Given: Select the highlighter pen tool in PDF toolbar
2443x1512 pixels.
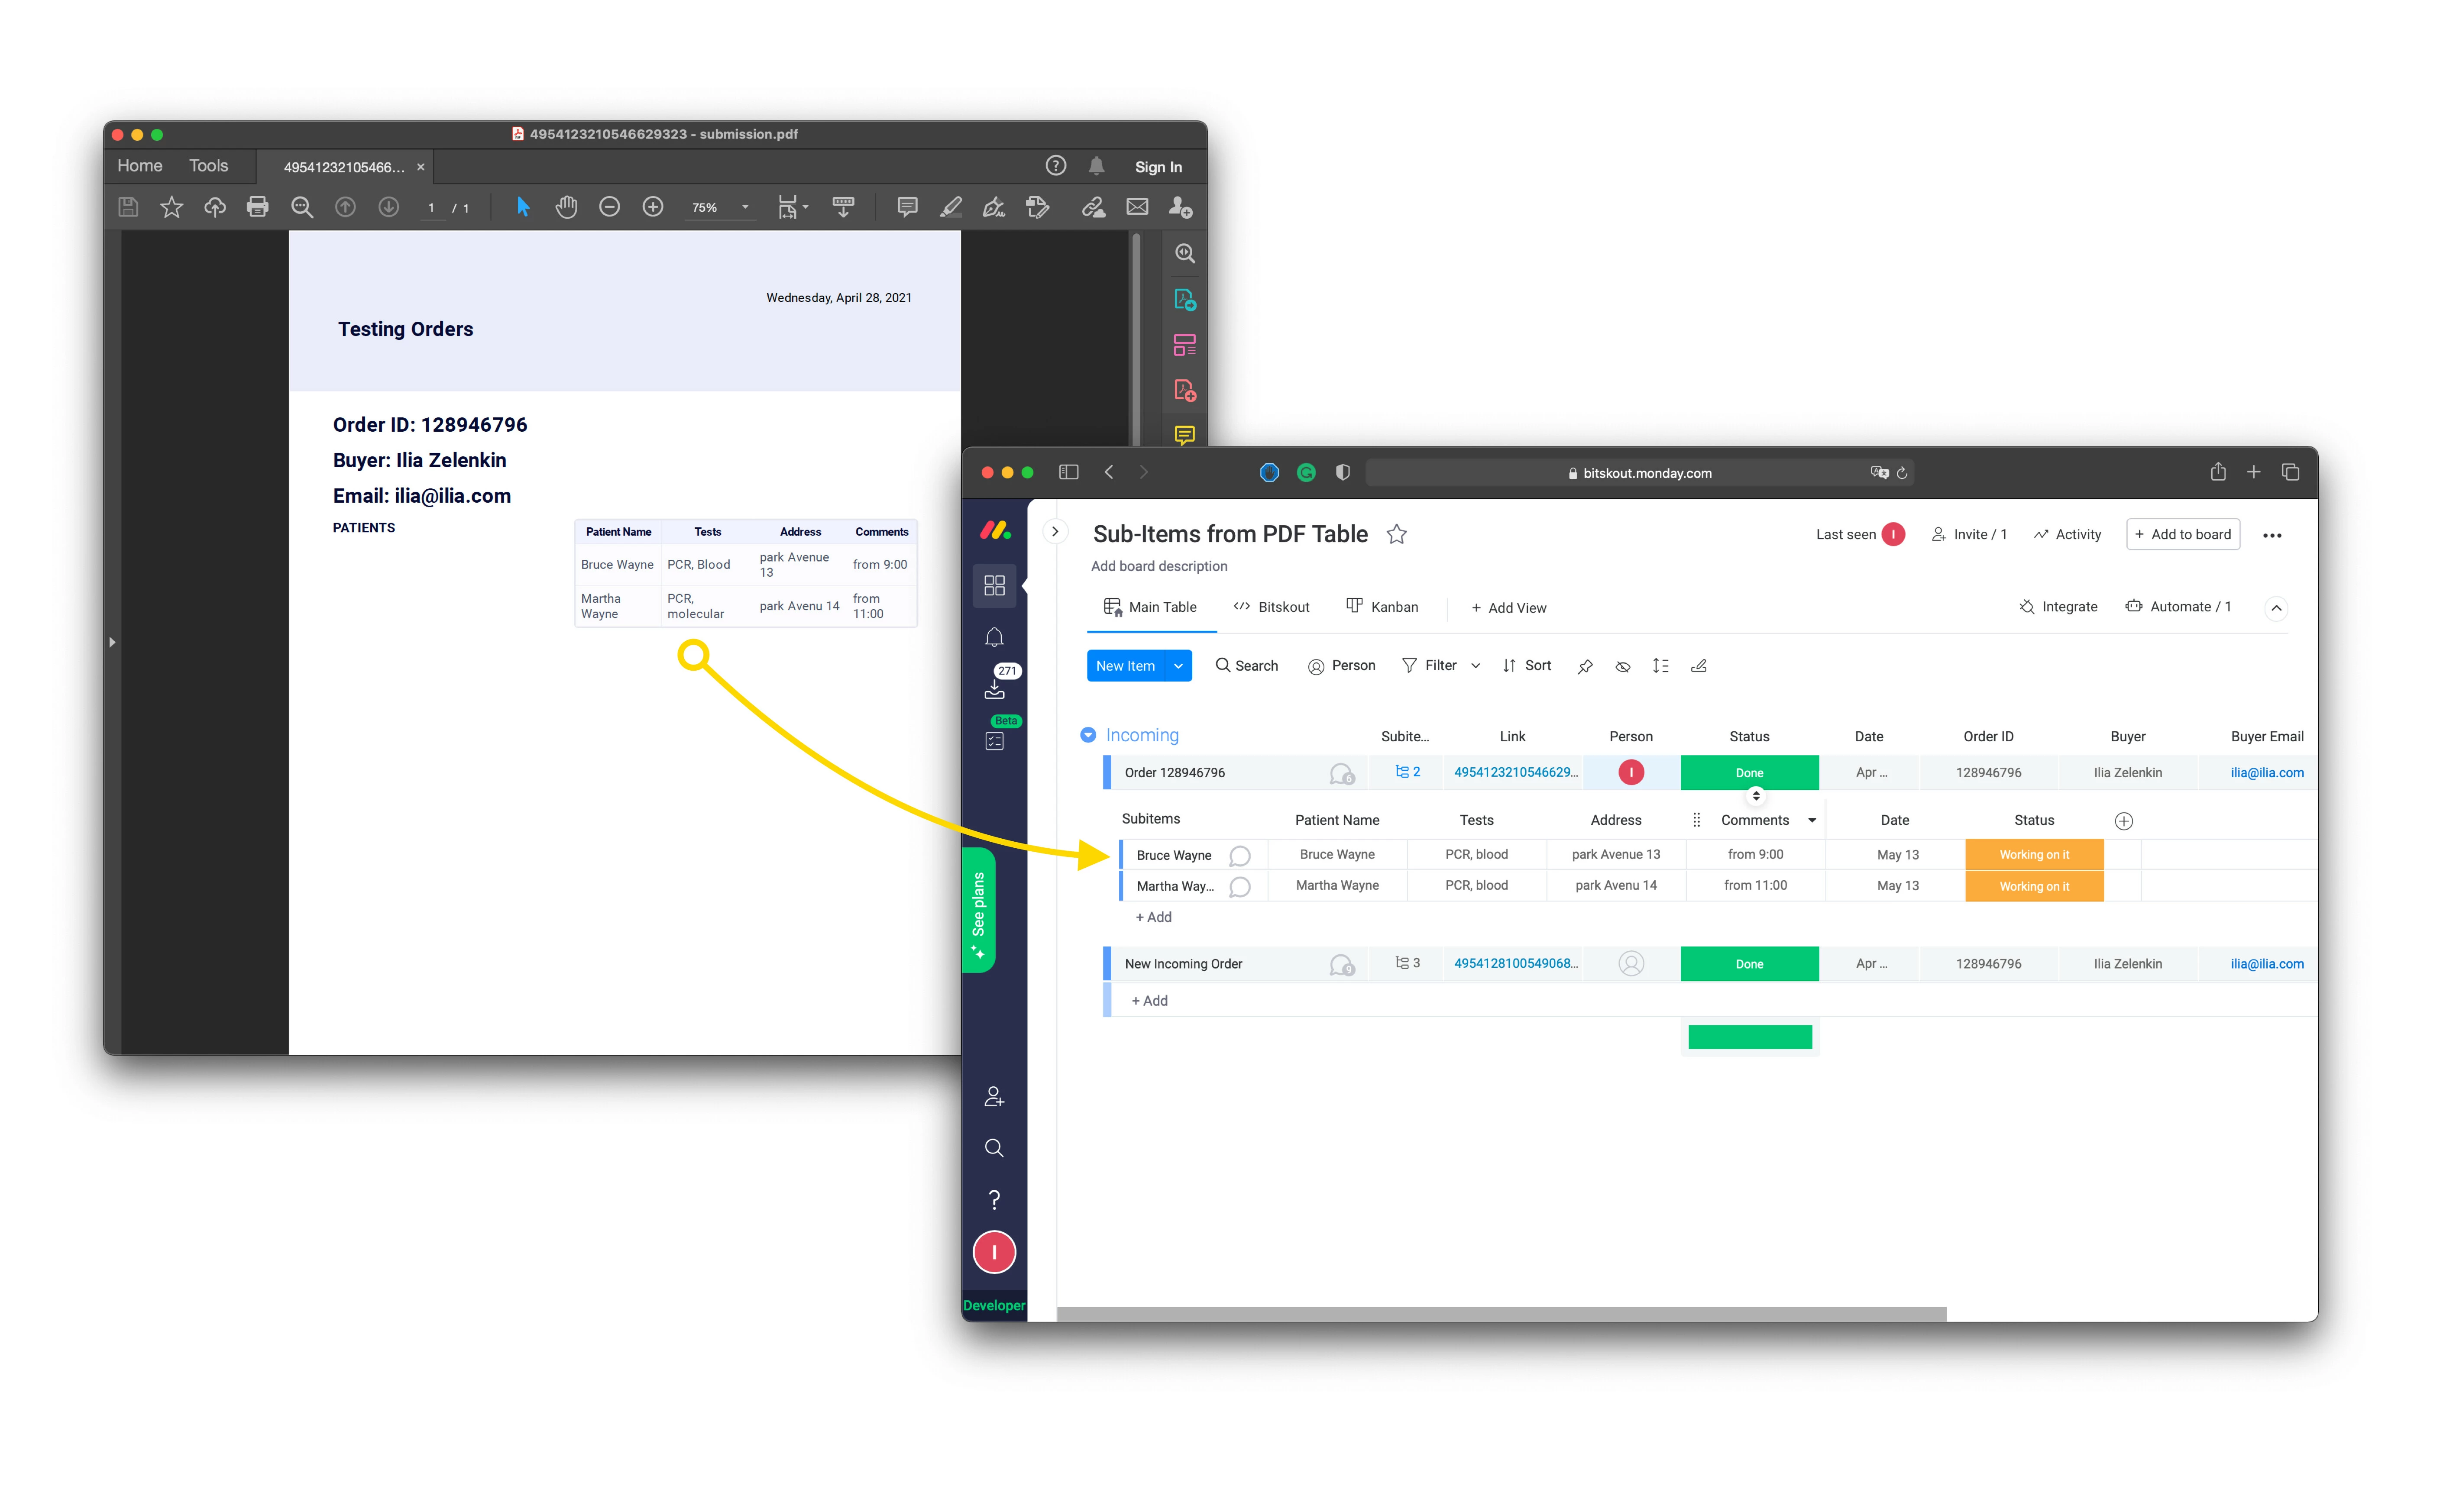Looking at the screenshot, I should (950, 207).
